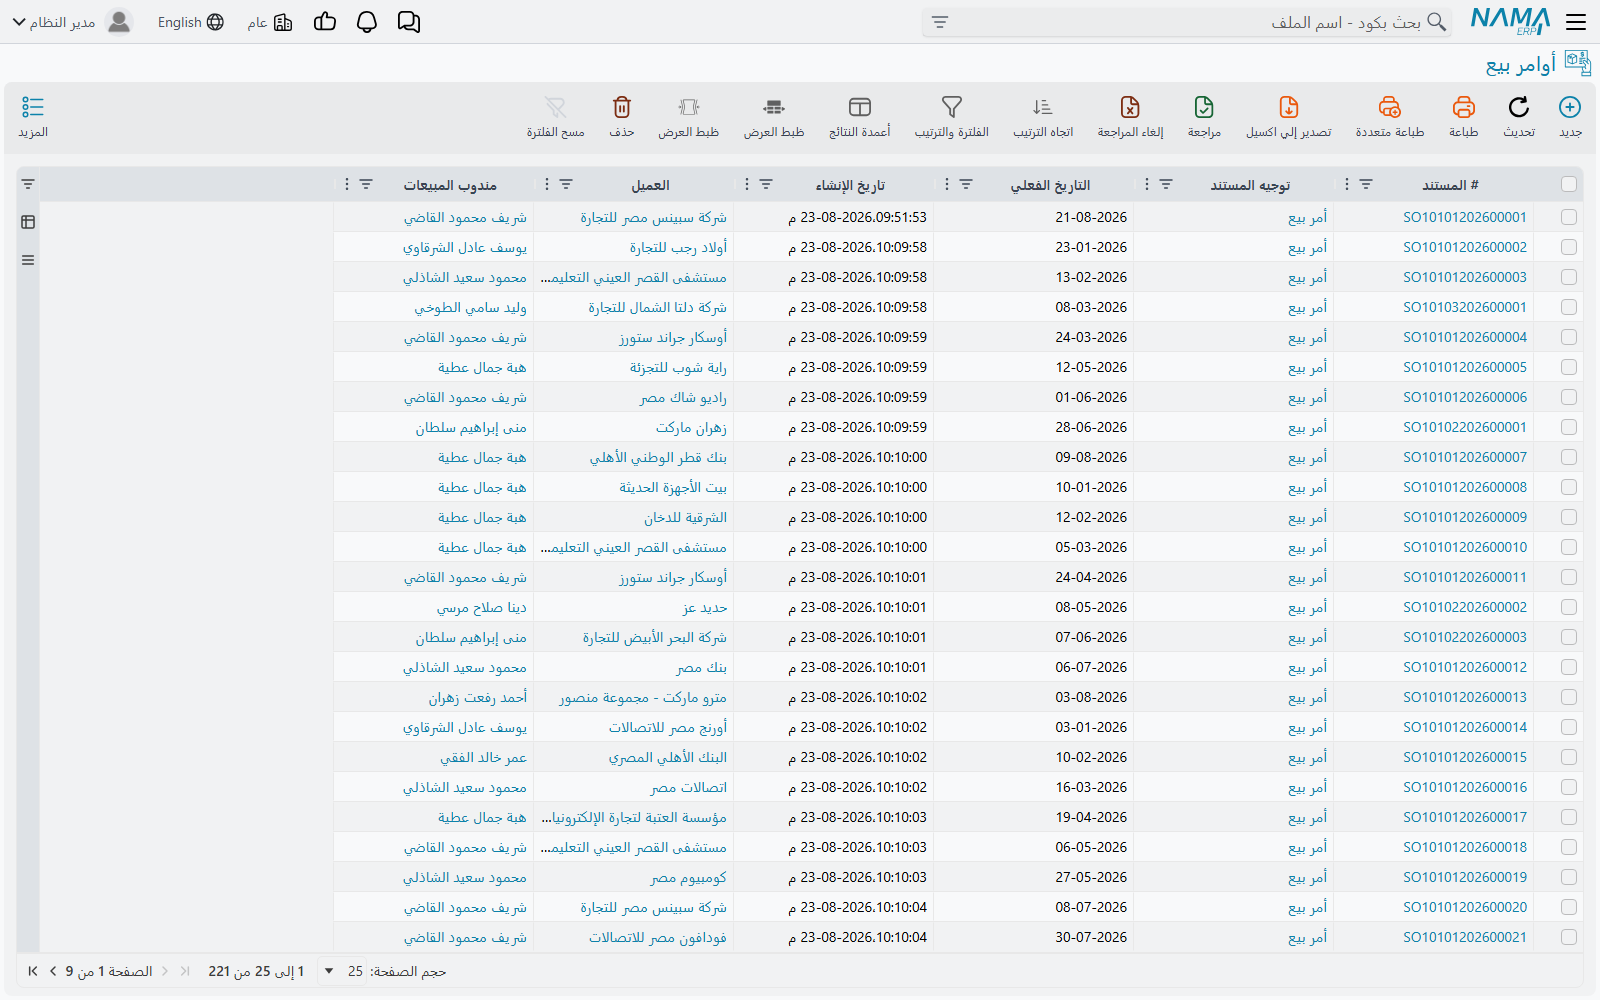Open طباعة متعددة multi-print
1600x1000 pixels.
tap(1390, 116)
